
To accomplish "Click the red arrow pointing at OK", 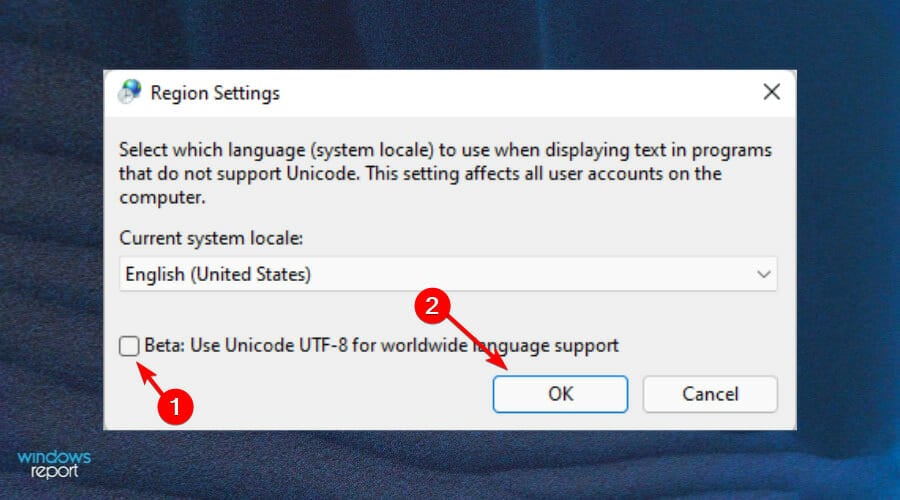I will coord(476,342).
